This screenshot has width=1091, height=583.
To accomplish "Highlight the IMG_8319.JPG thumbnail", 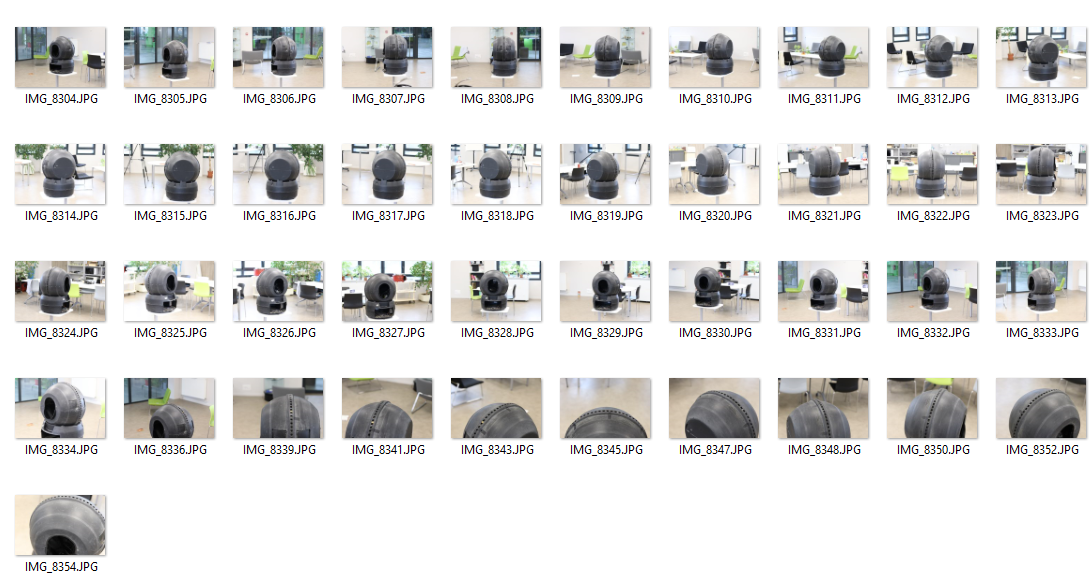I will tap(605, 175).
